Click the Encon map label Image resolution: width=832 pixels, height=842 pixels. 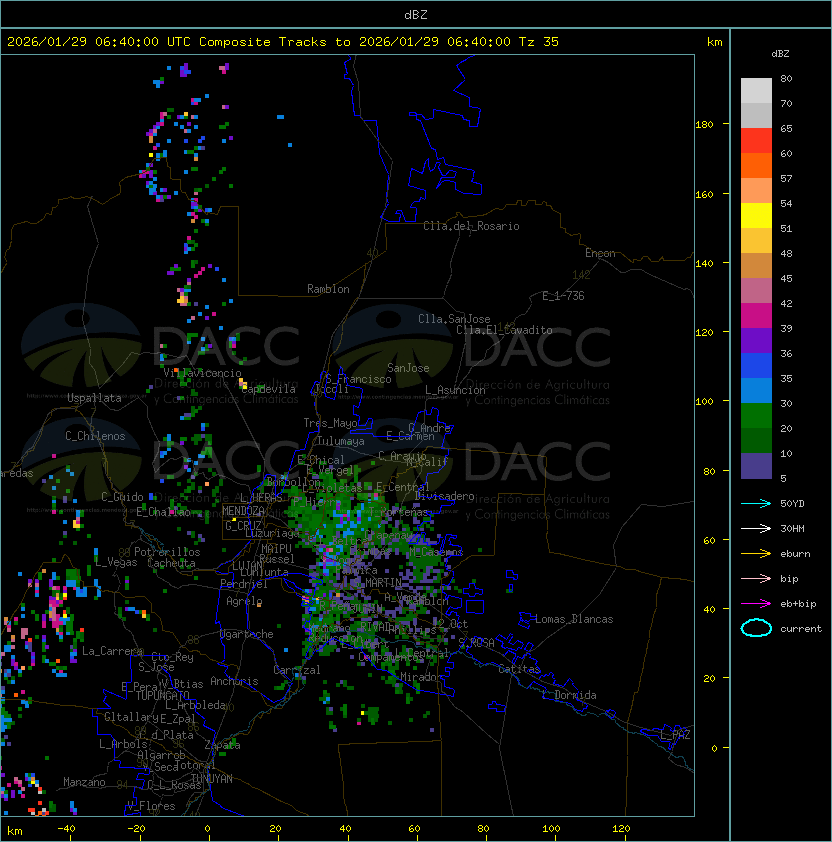point(600,253)
